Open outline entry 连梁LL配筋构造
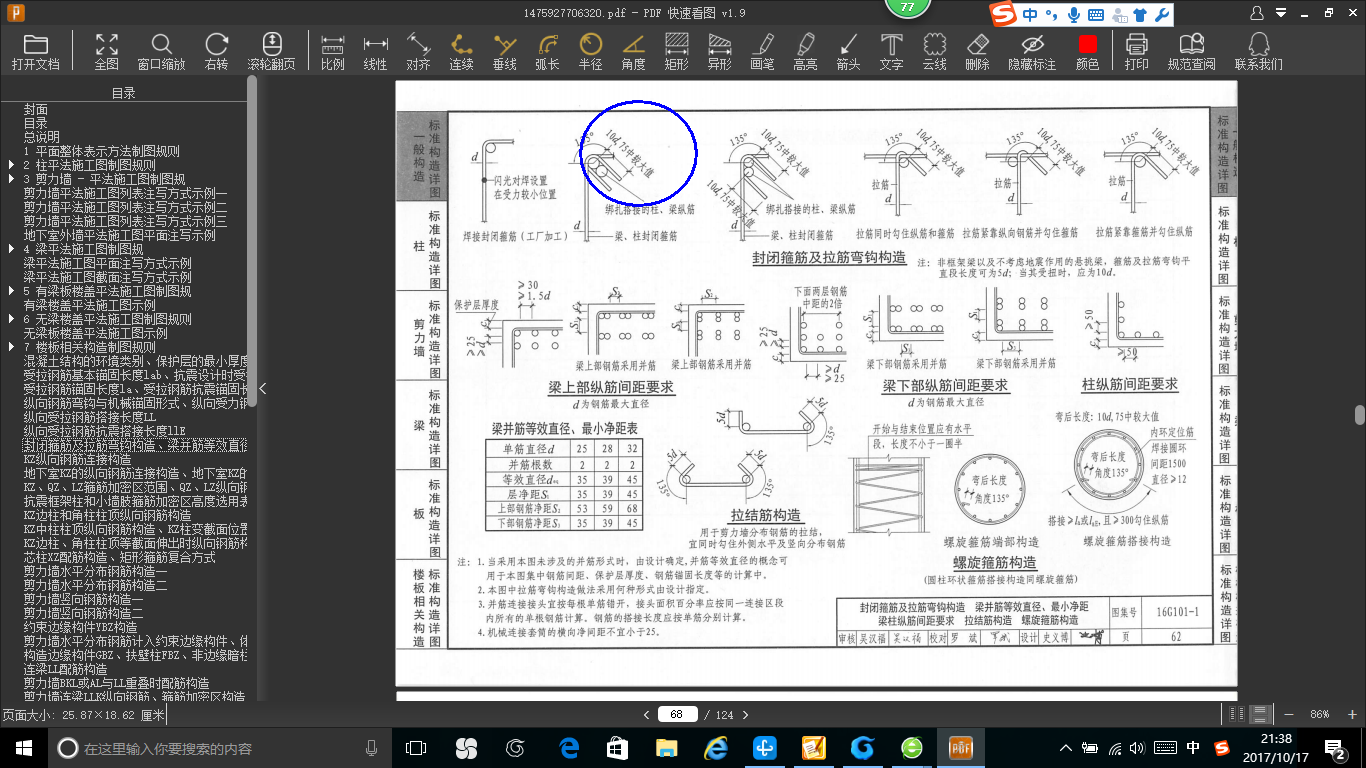 coord(65,669)
